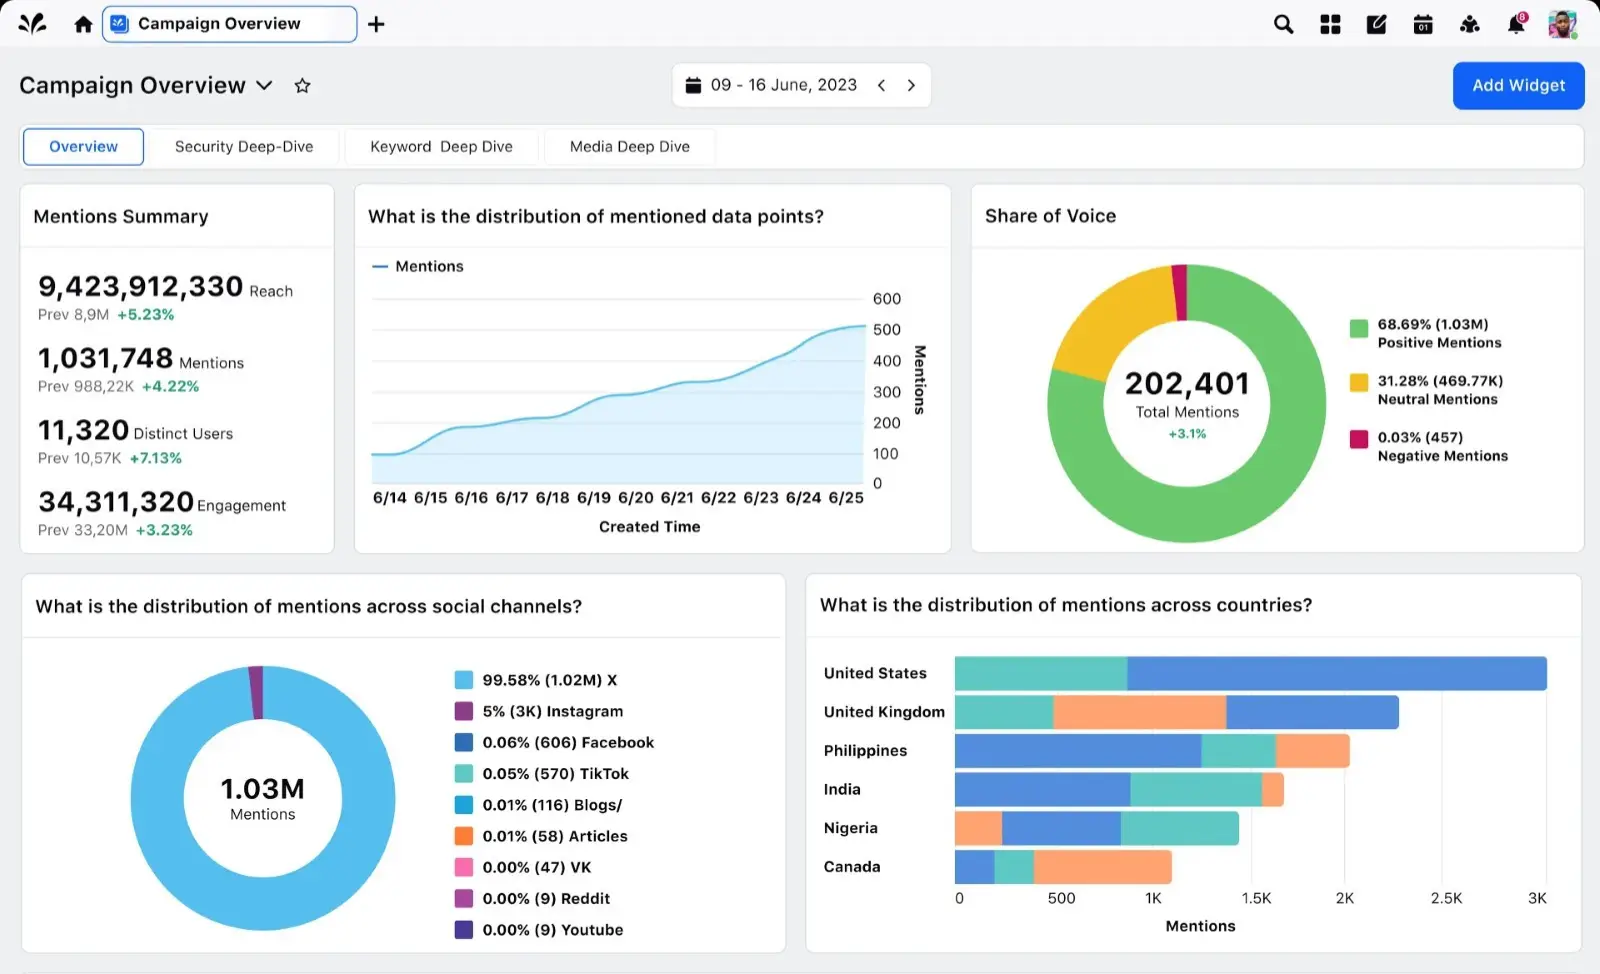Click the Instagram legend swatch

(x=463, y=711)
